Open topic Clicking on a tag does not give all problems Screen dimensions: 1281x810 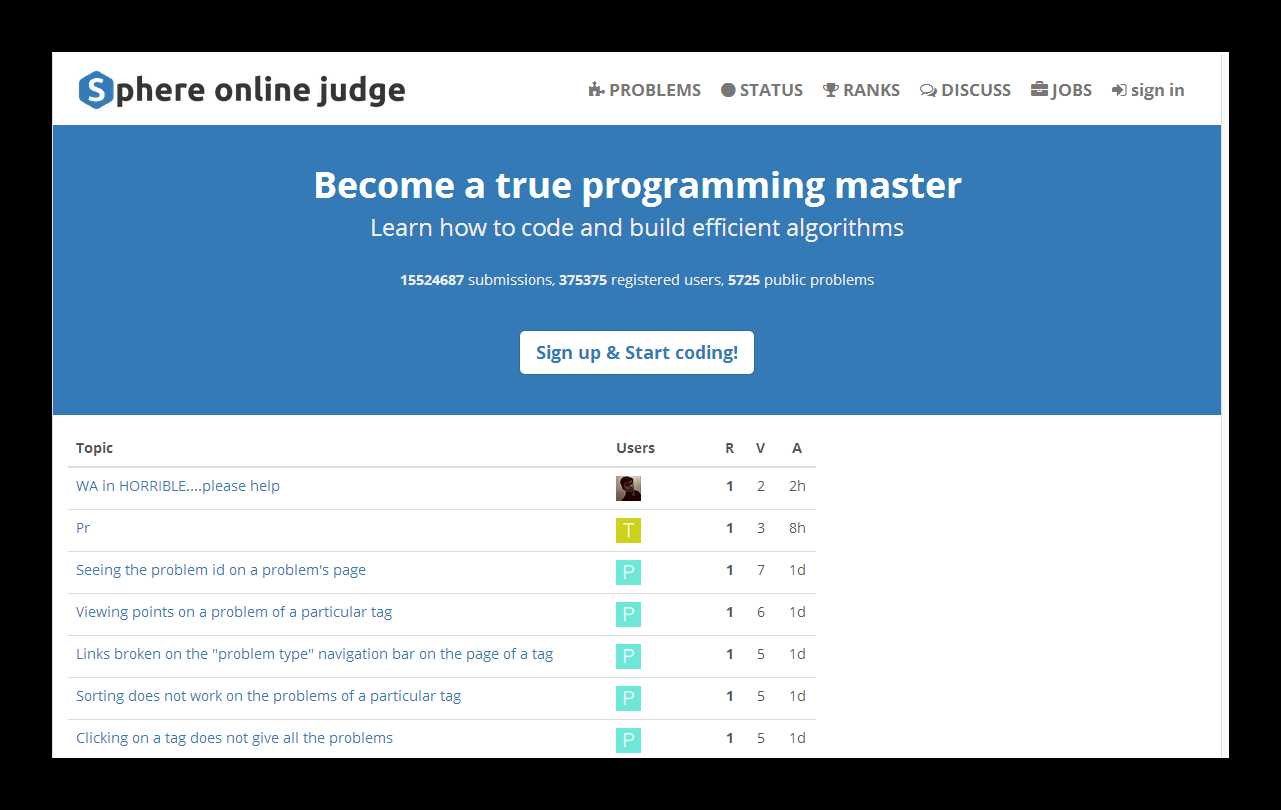(x=234, y=738)
